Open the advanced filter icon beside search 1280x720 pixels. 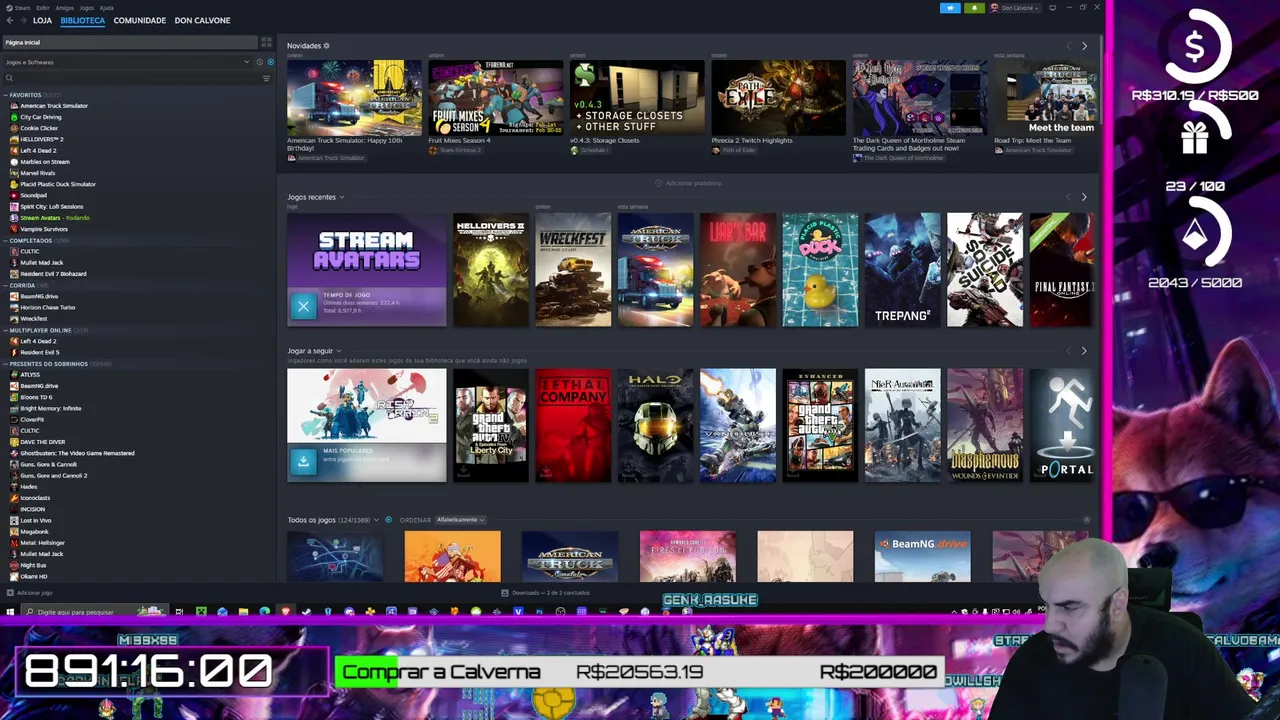[x=266, y=78]
